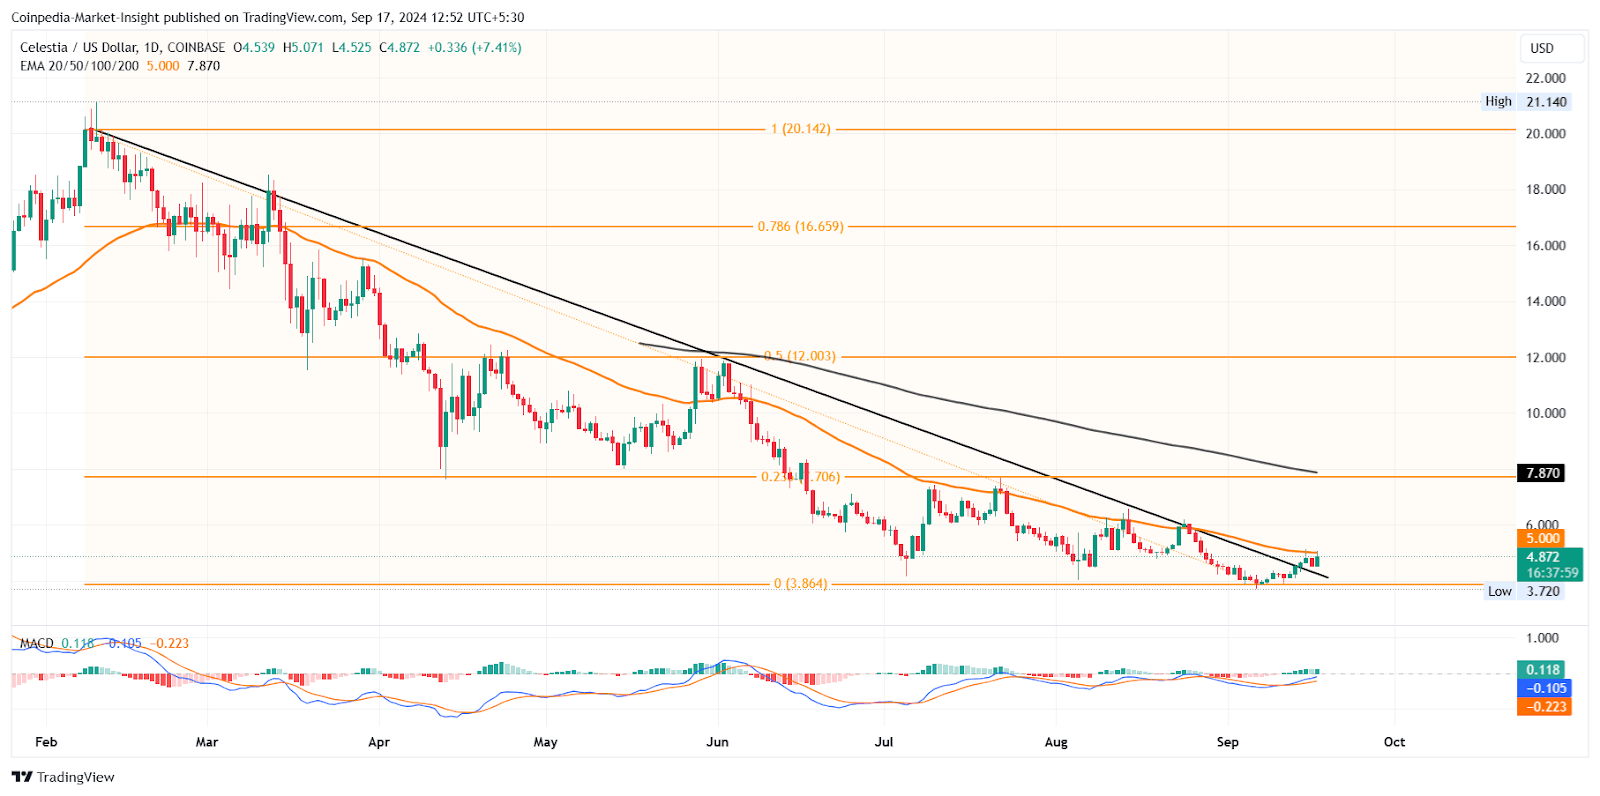Click the 10.000 price axis label
This screenshot has height=796, width=1600.
[1545, 413]
